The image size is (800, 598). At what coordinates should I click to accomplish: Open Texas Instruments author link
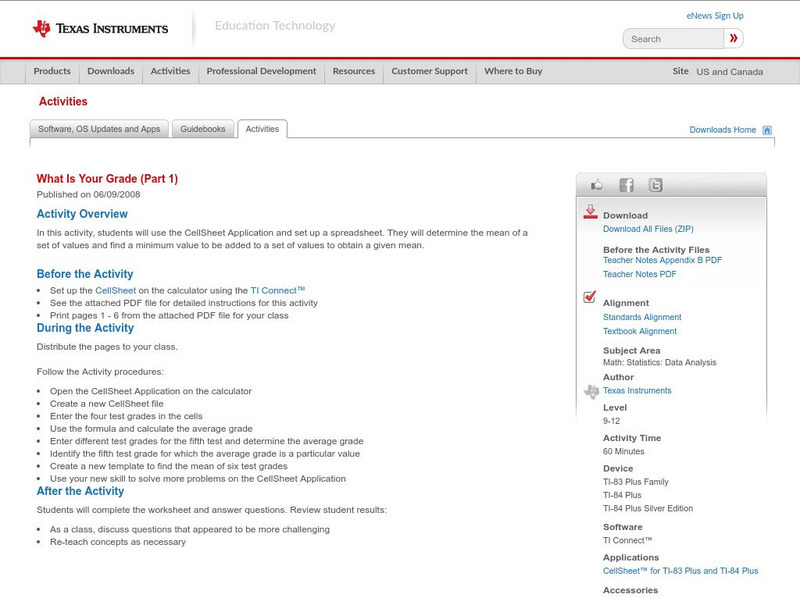tap(637, 390)
